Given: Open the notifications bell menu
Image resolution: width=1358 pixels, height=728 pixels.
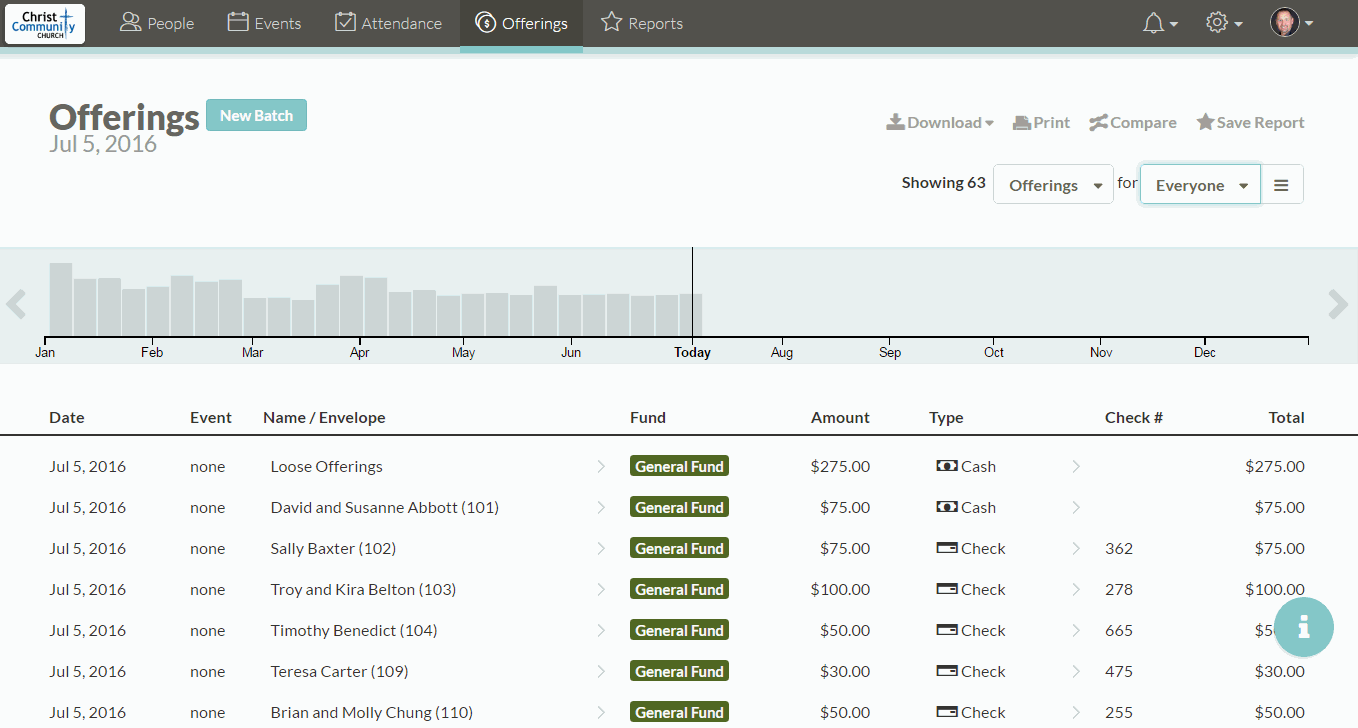Looking at the screenshot, I should 1159,23.
